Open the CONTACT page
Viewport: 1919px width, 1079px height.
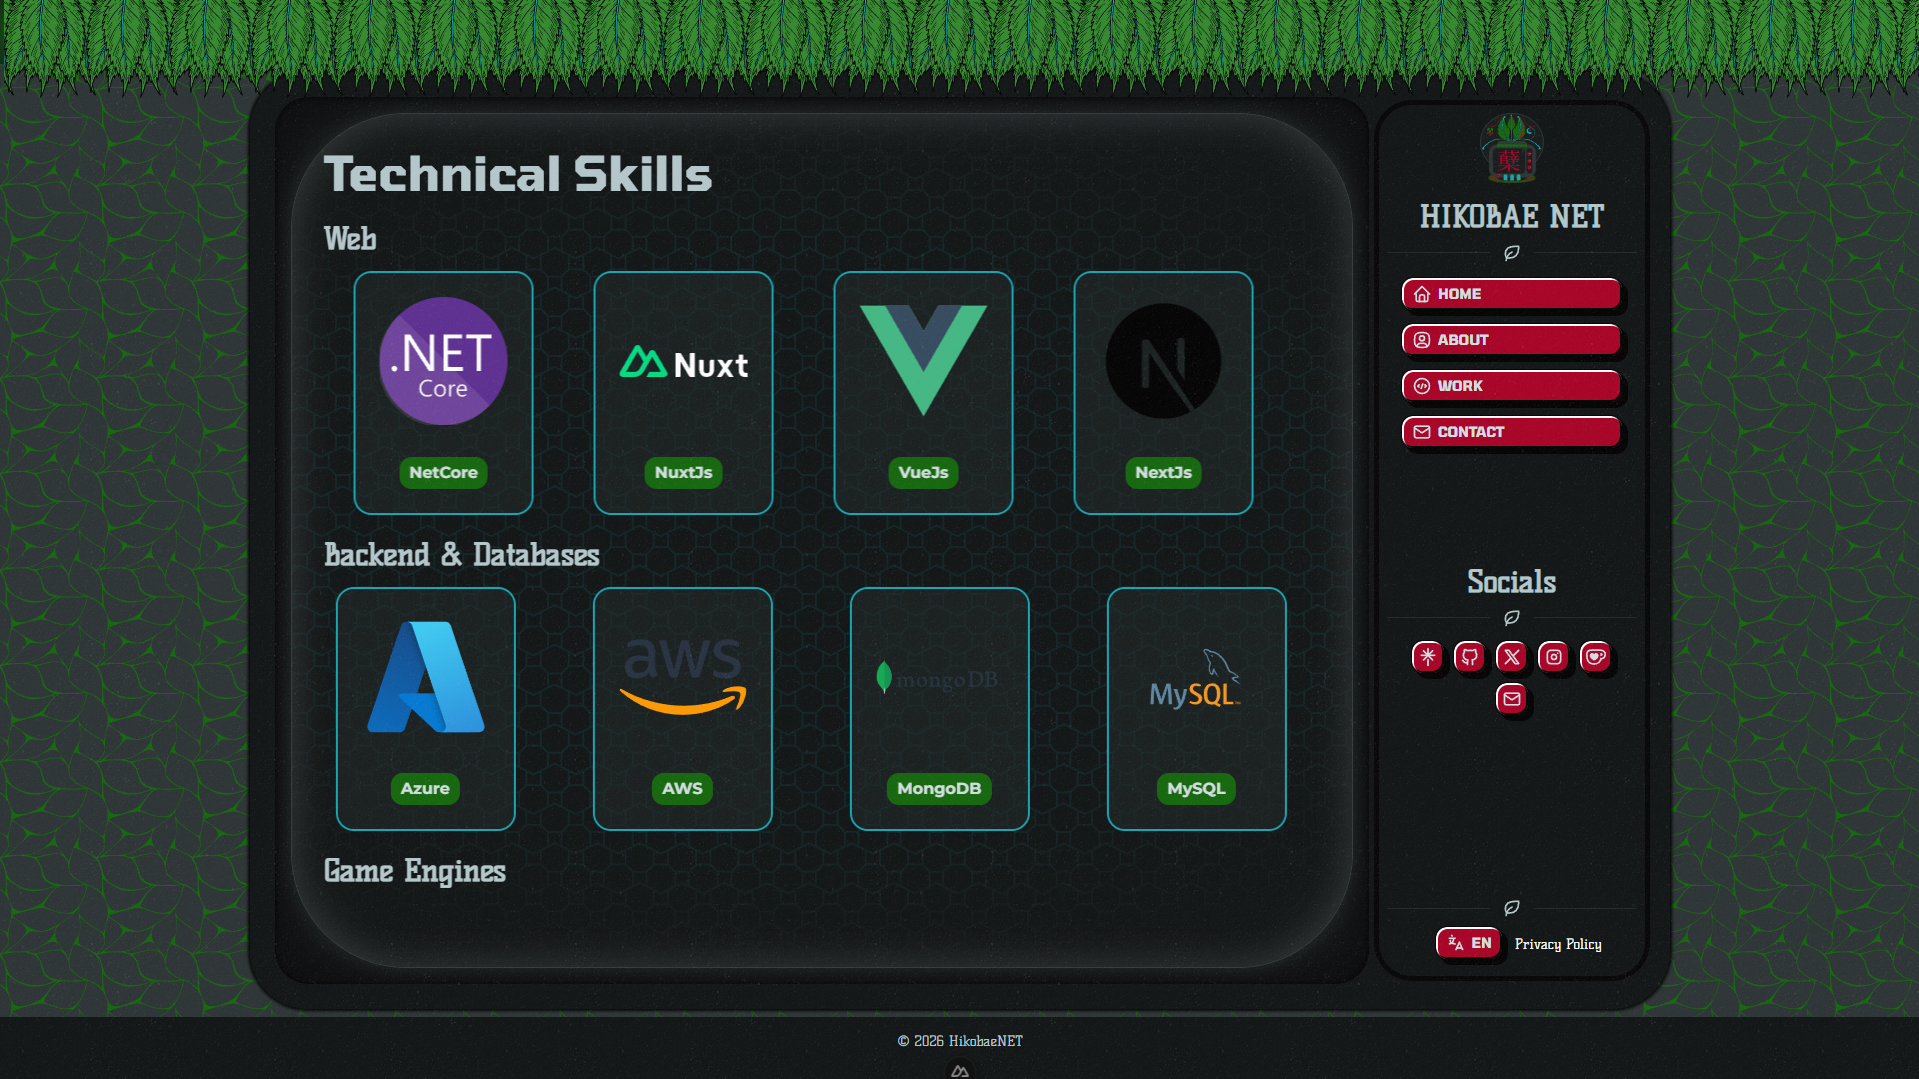click(1510, 432)
